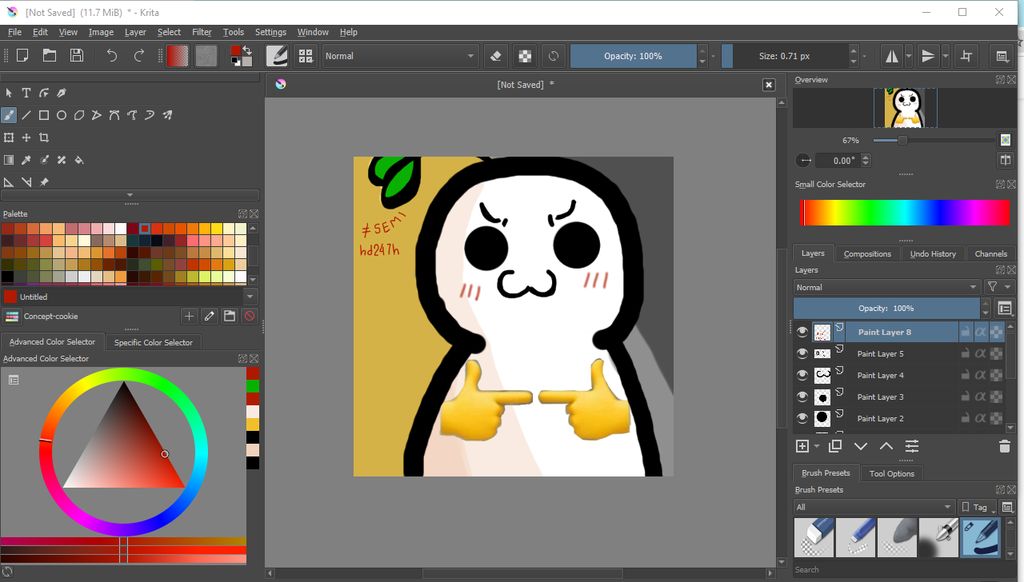The height and width of the screenshot is (582, 1024).
Task: Select the Color Picker eyedropper tool
Action: [26, 159]
